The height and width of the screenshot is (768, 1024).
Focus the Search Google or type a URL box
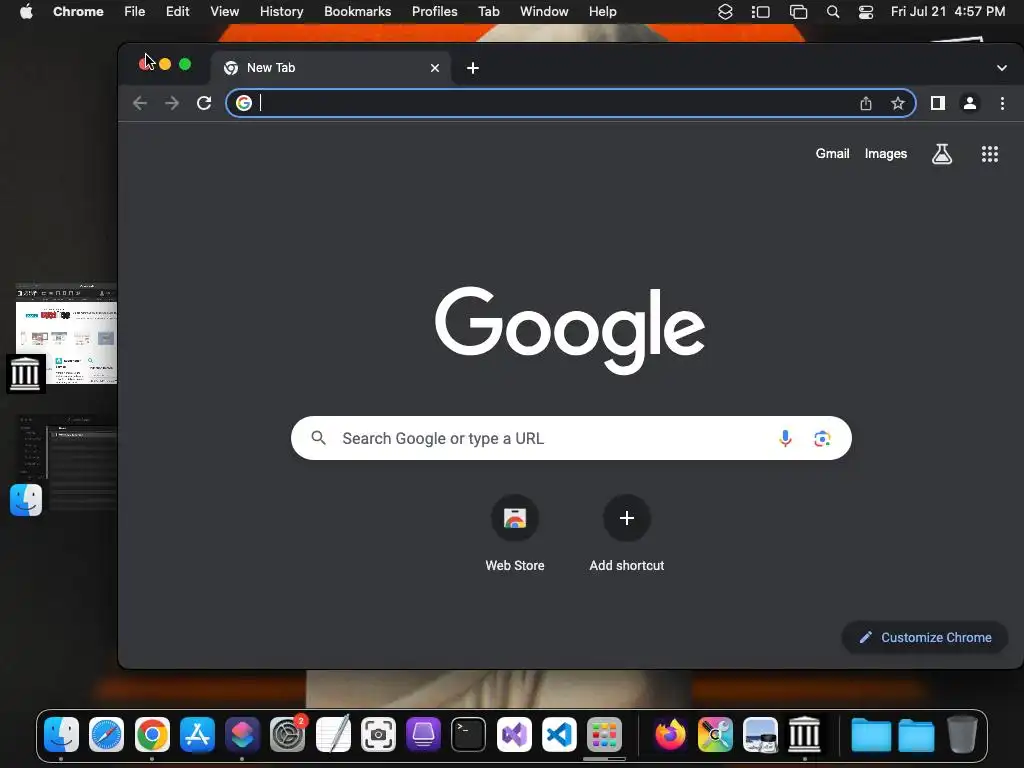(571, 438)
